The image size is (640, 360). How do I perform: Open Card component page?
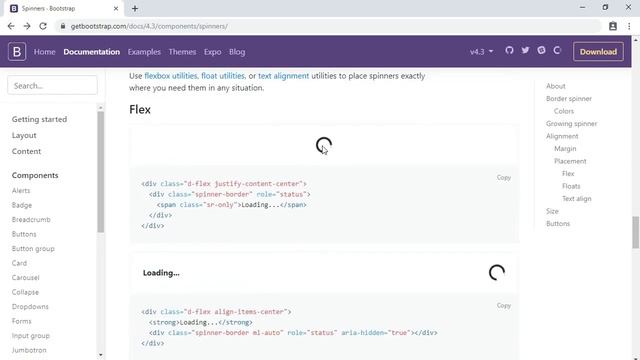19,263
